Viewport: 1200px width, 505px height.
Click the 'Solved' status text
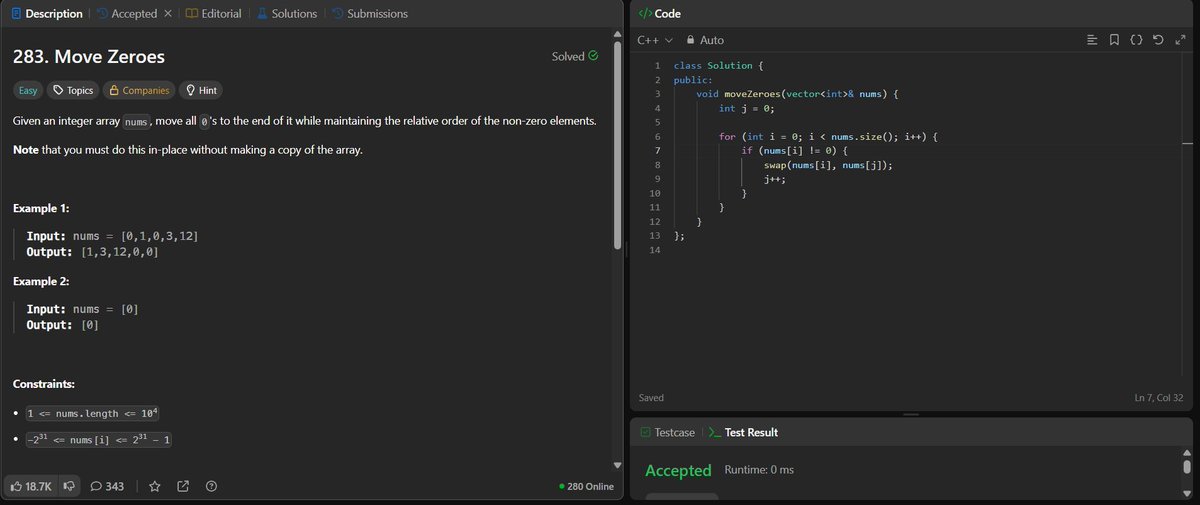coord(568,56)
